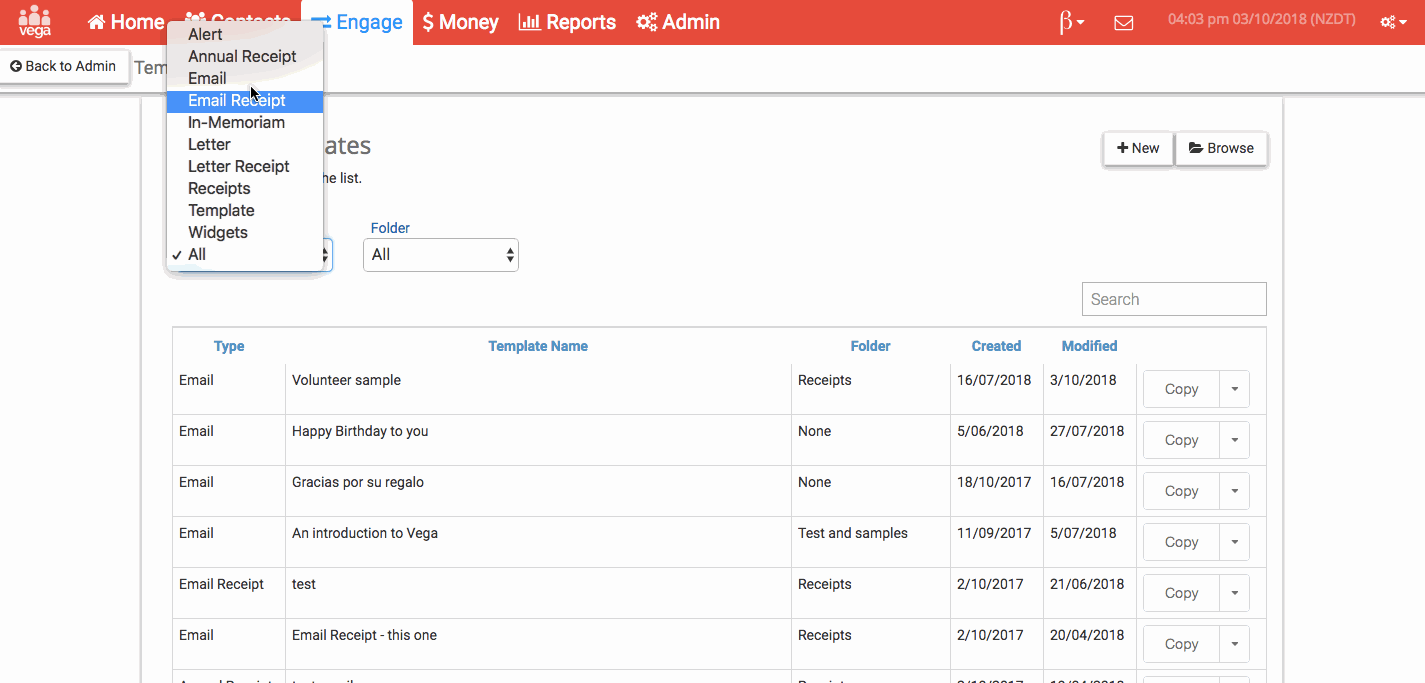The image size is (1425, 683).
Task: Select Letter Receipt in the type list
Action: pos(245,166)
